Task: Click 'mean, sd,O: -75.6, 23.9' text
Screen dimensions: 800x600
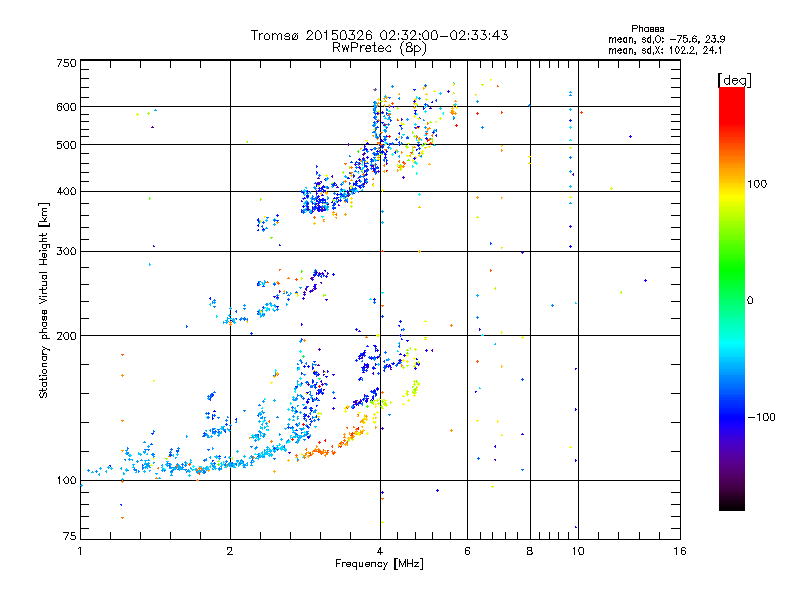Action: click(666, 39)
